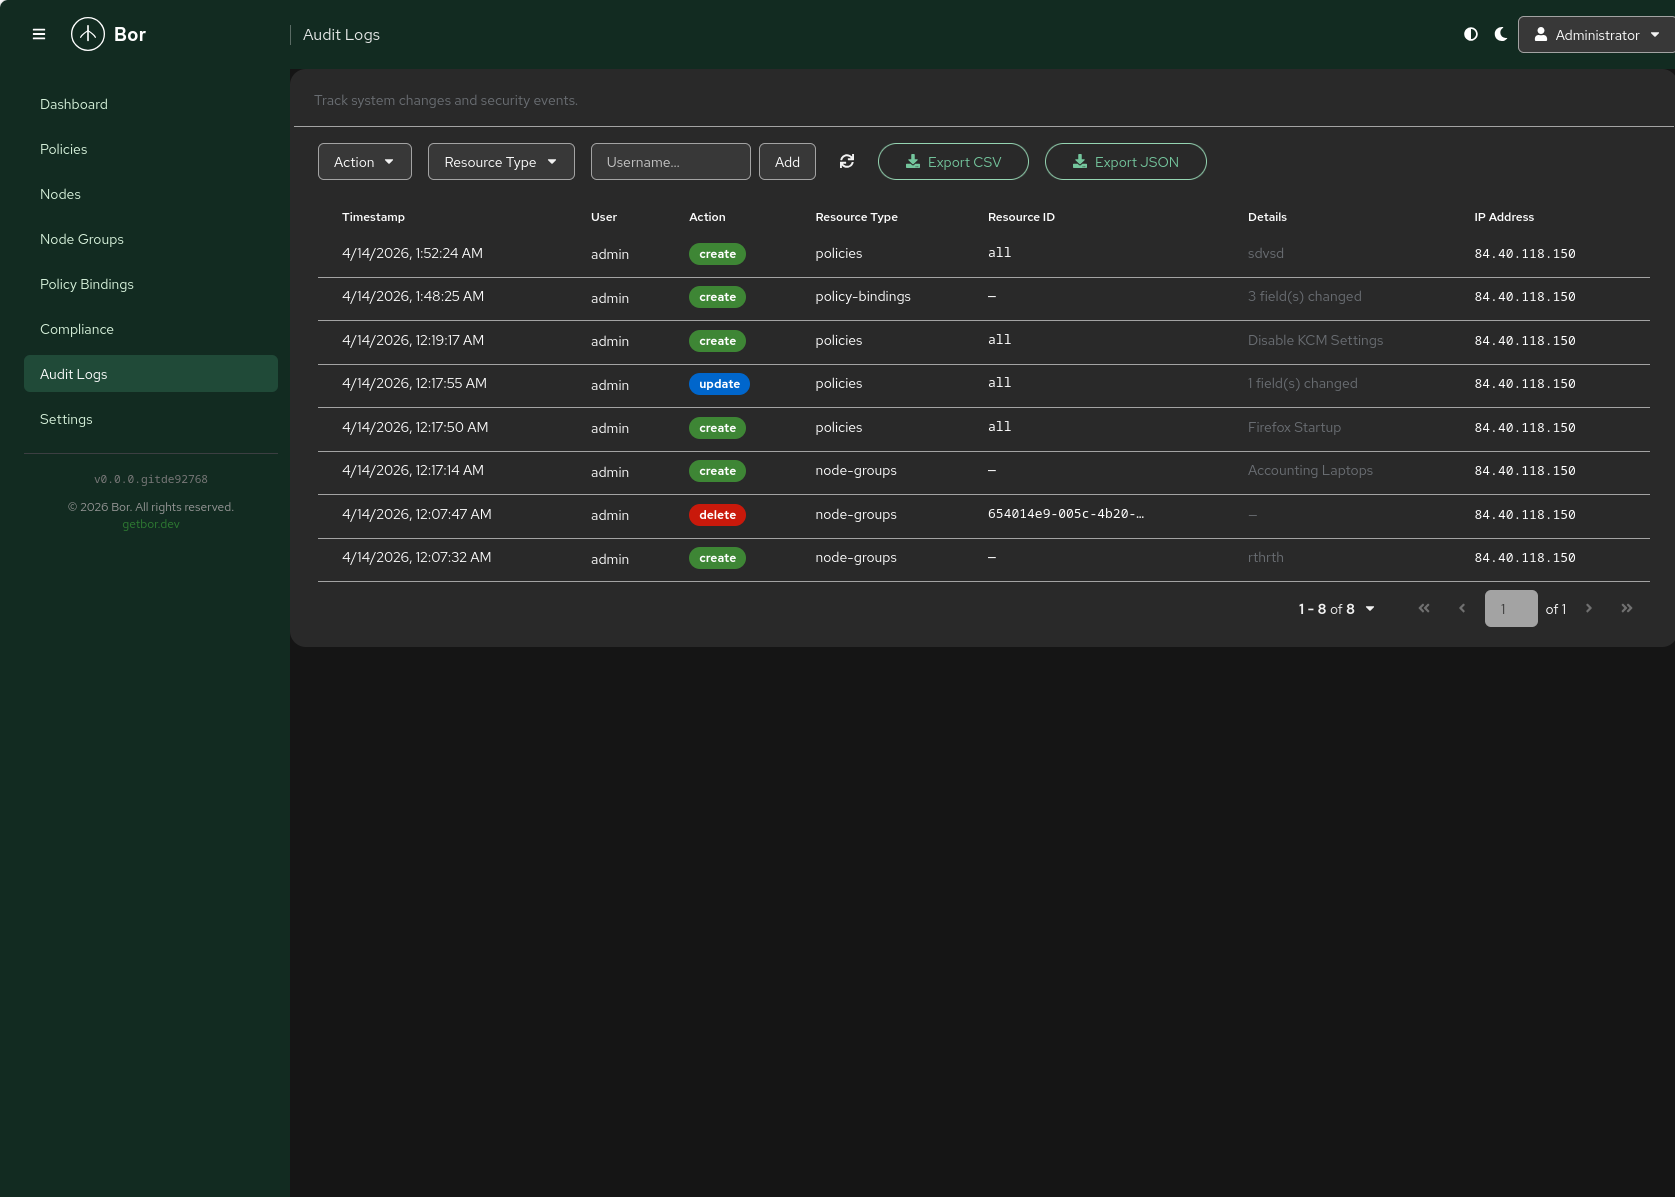
Task: Click the IP Address column header
Action: point(1504,217)
